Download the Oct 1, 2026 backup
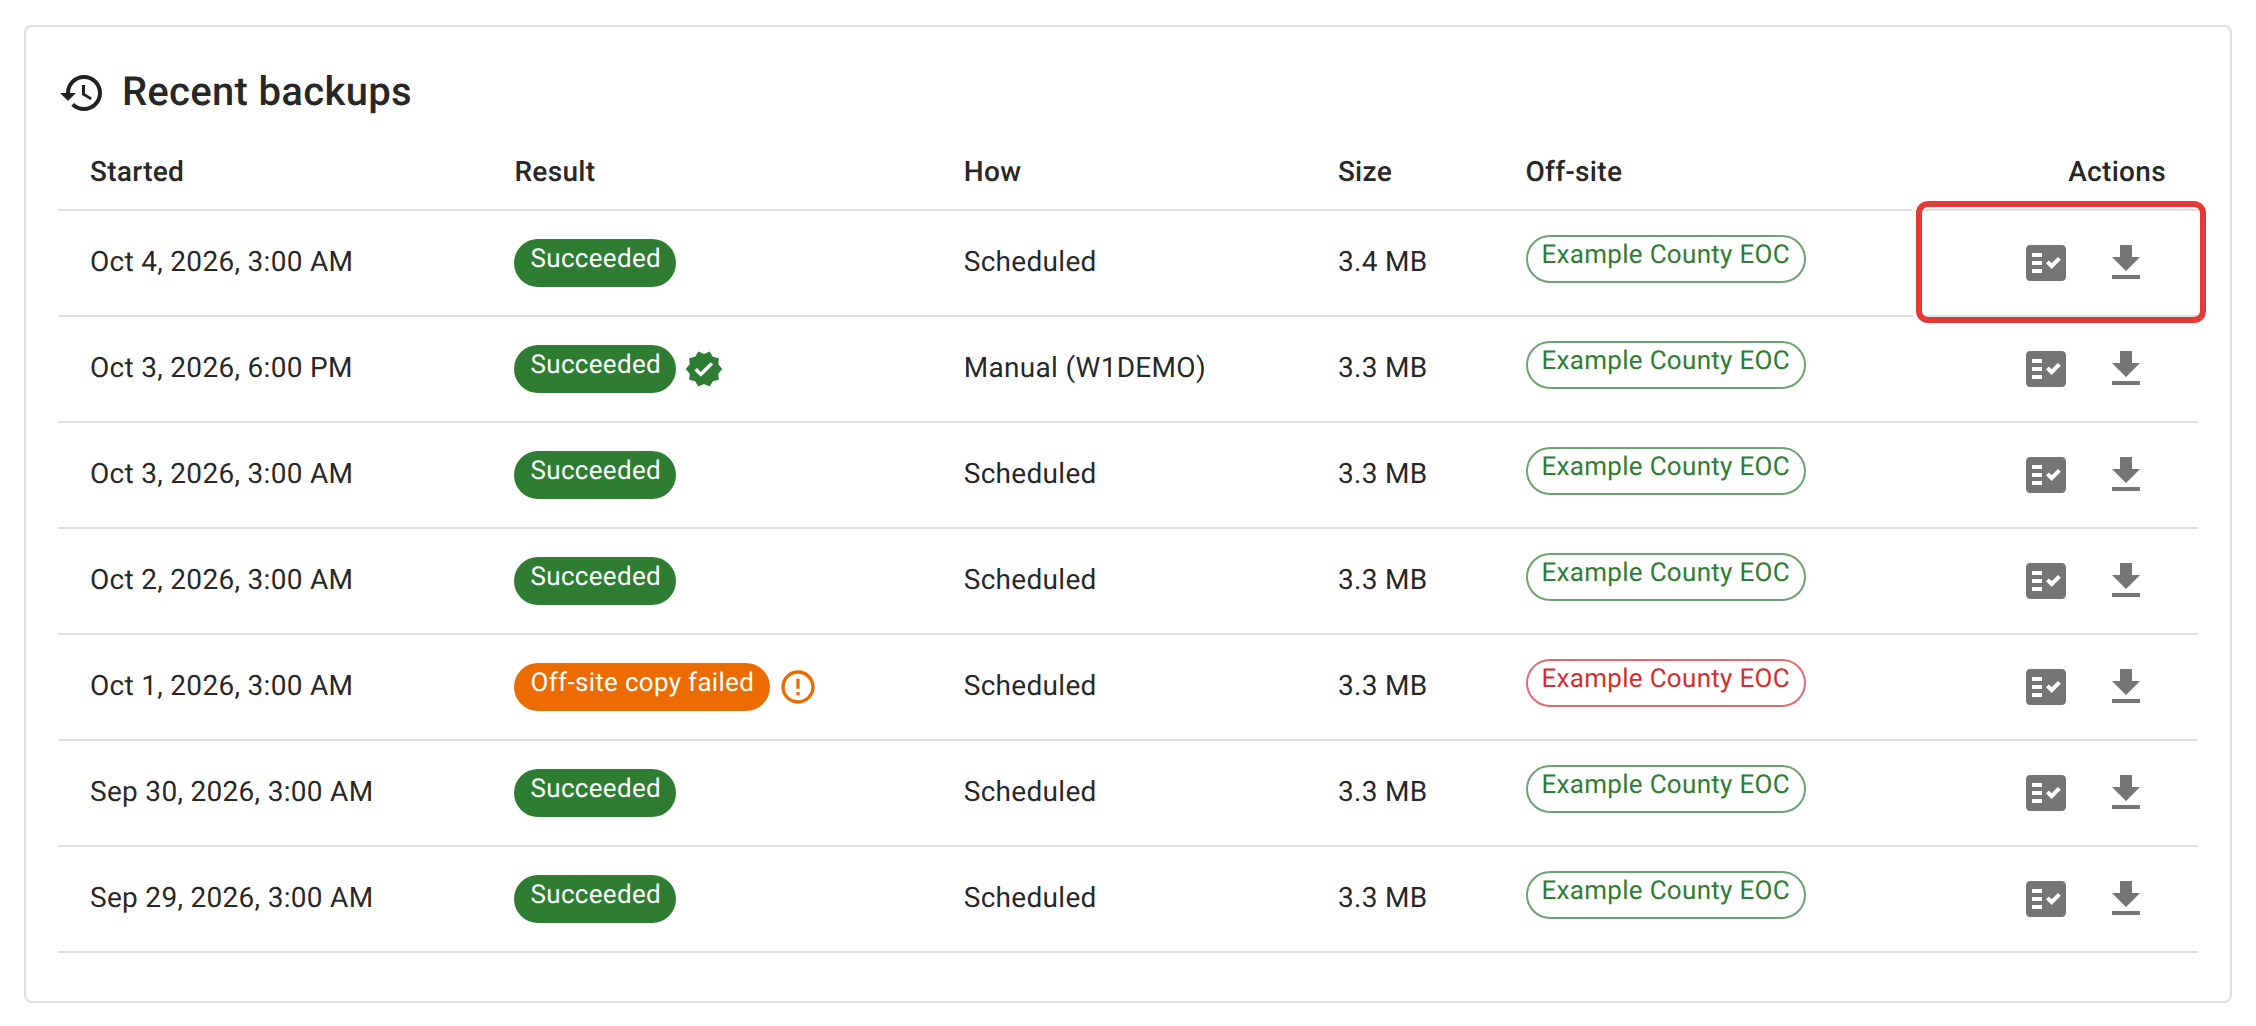 pyautogui.click(x=2125, y=687)
